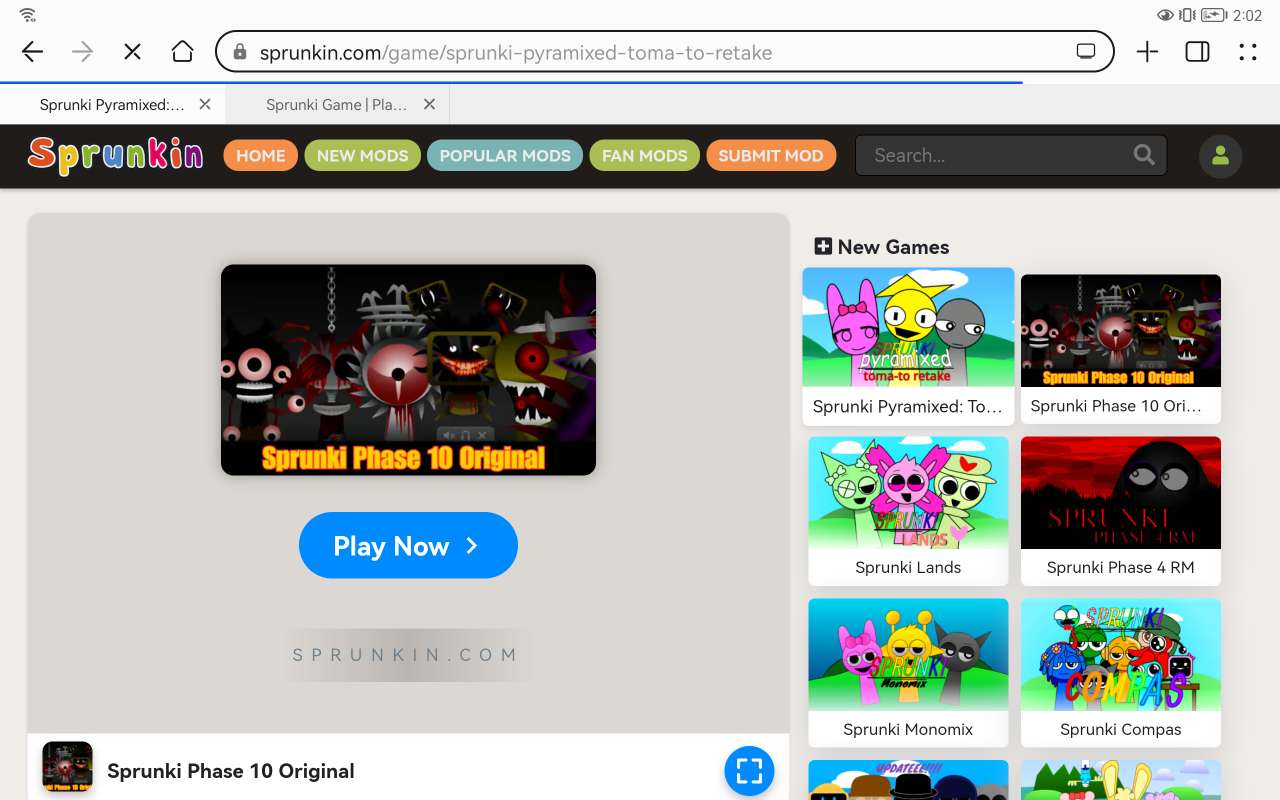Open a new tab with plus icon
1280x800 pixels.
click(x=1147, y=52)
